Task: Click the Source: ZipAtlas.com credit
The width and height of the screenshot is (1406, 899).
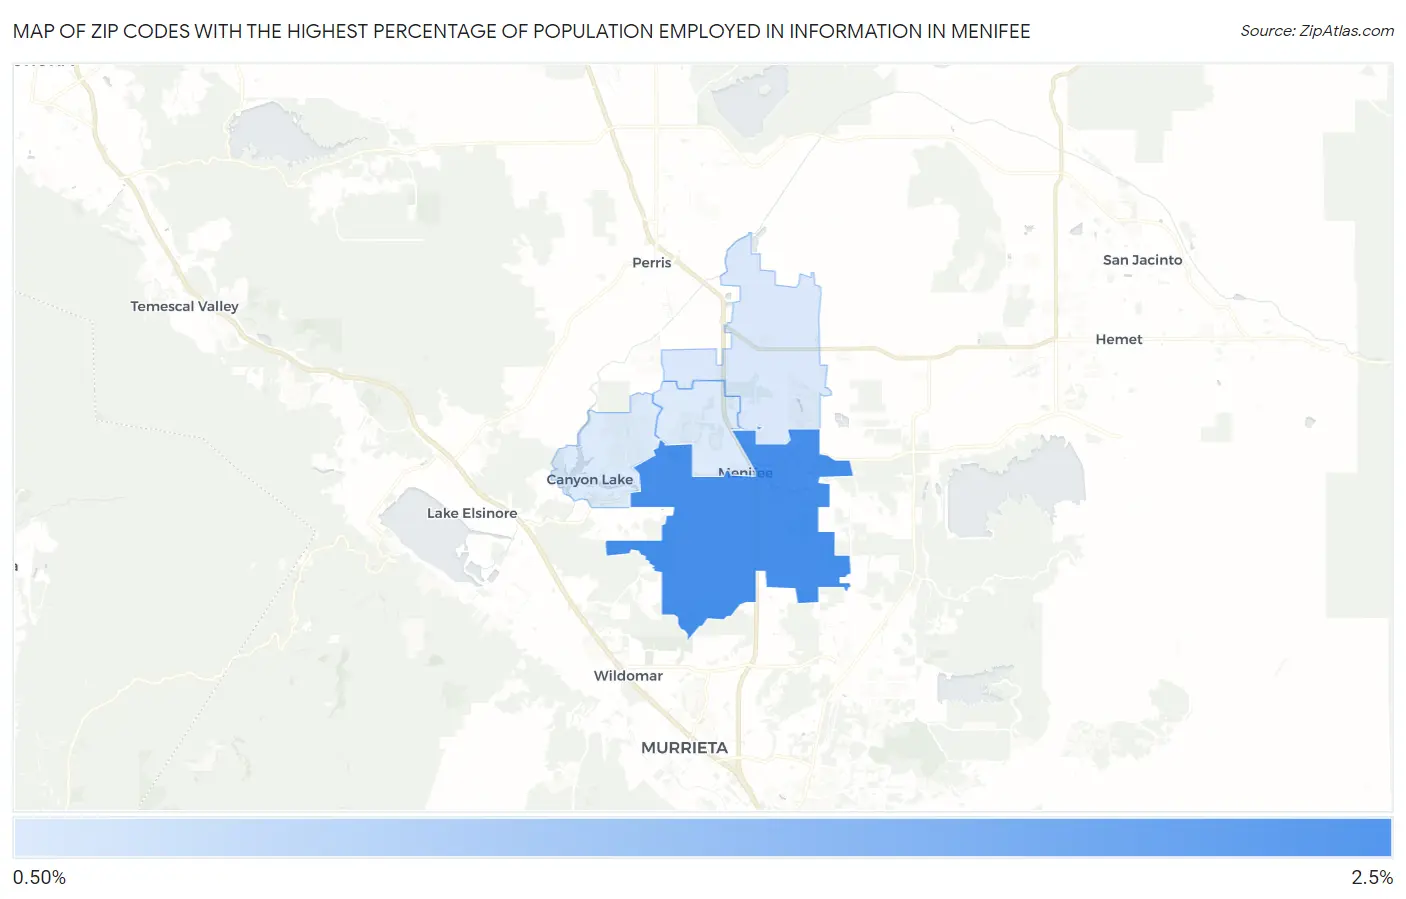Action: tap(1316, 31)
